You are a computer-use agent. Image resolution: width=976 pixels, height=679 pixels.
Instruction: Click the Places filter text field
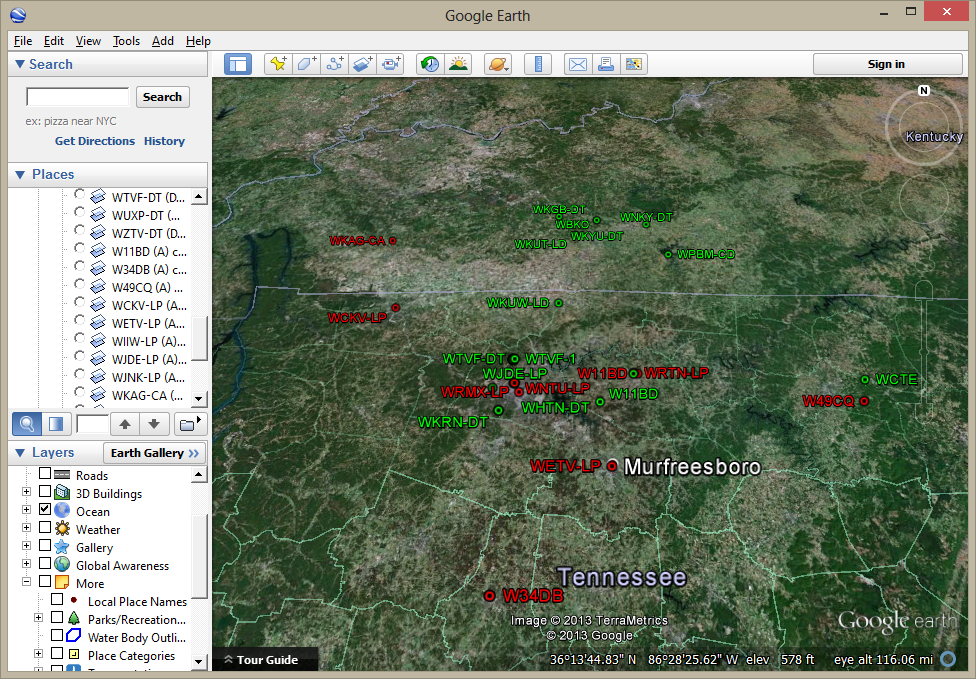click(x=92, y=424)
